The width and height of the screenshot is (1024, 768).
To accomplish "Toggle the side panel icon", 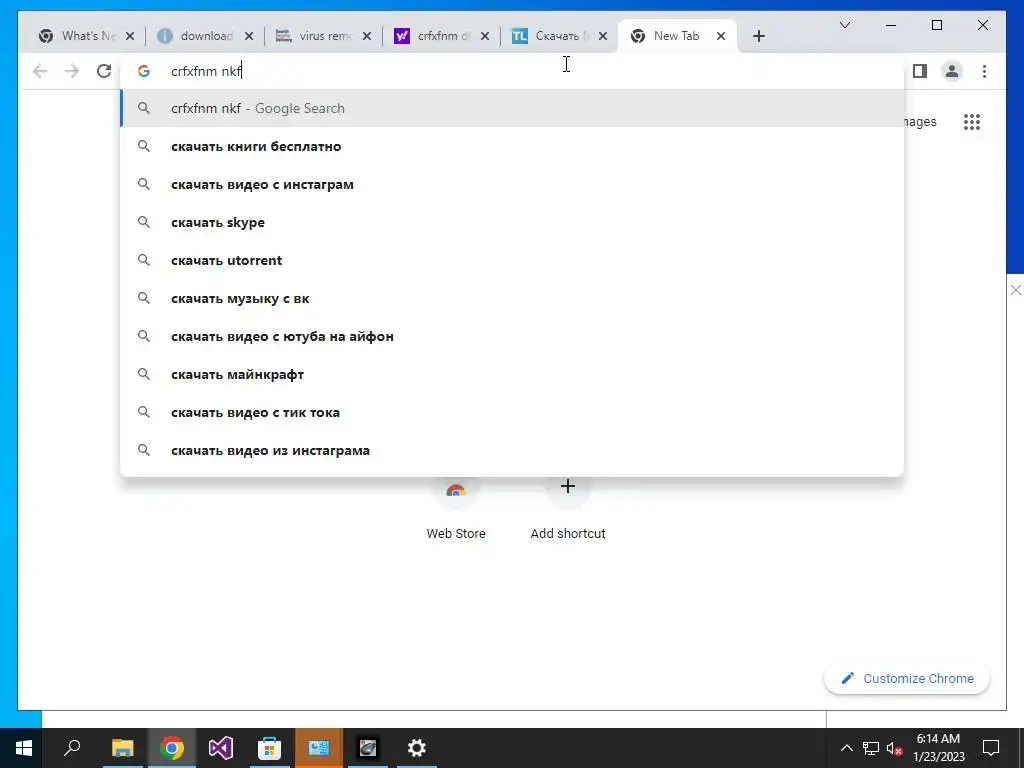I will pyautogui.click(x=920, y=71).
